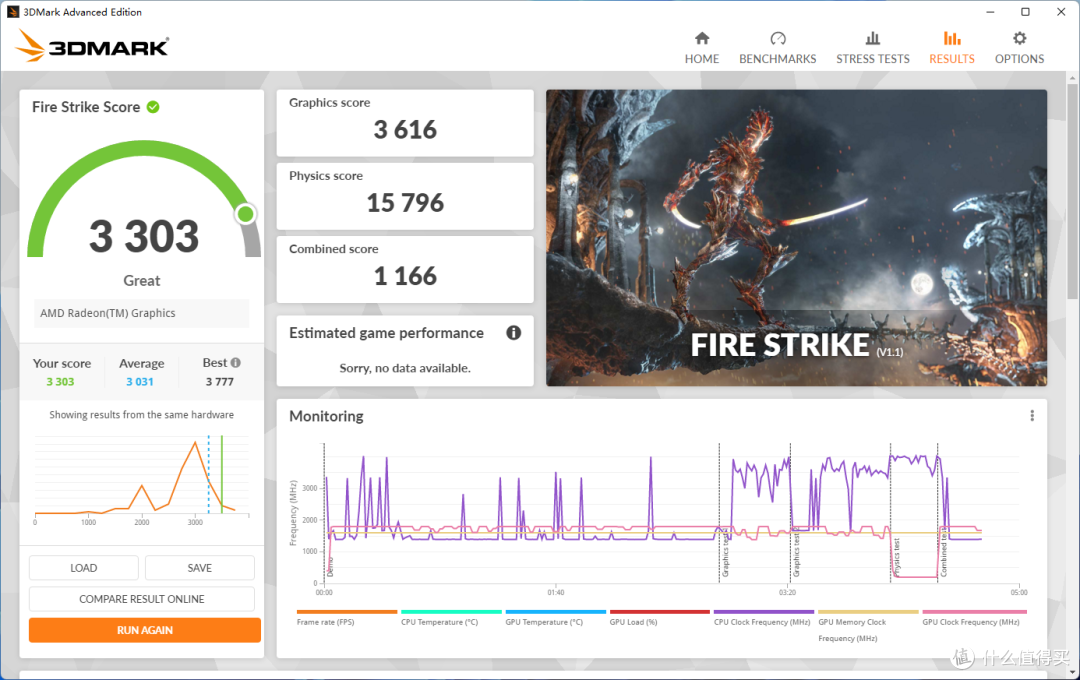This screenshot has height=680, width=1080.
Task: Toggle the GPU Load (%) legend
Action: (x=659, y=617)
